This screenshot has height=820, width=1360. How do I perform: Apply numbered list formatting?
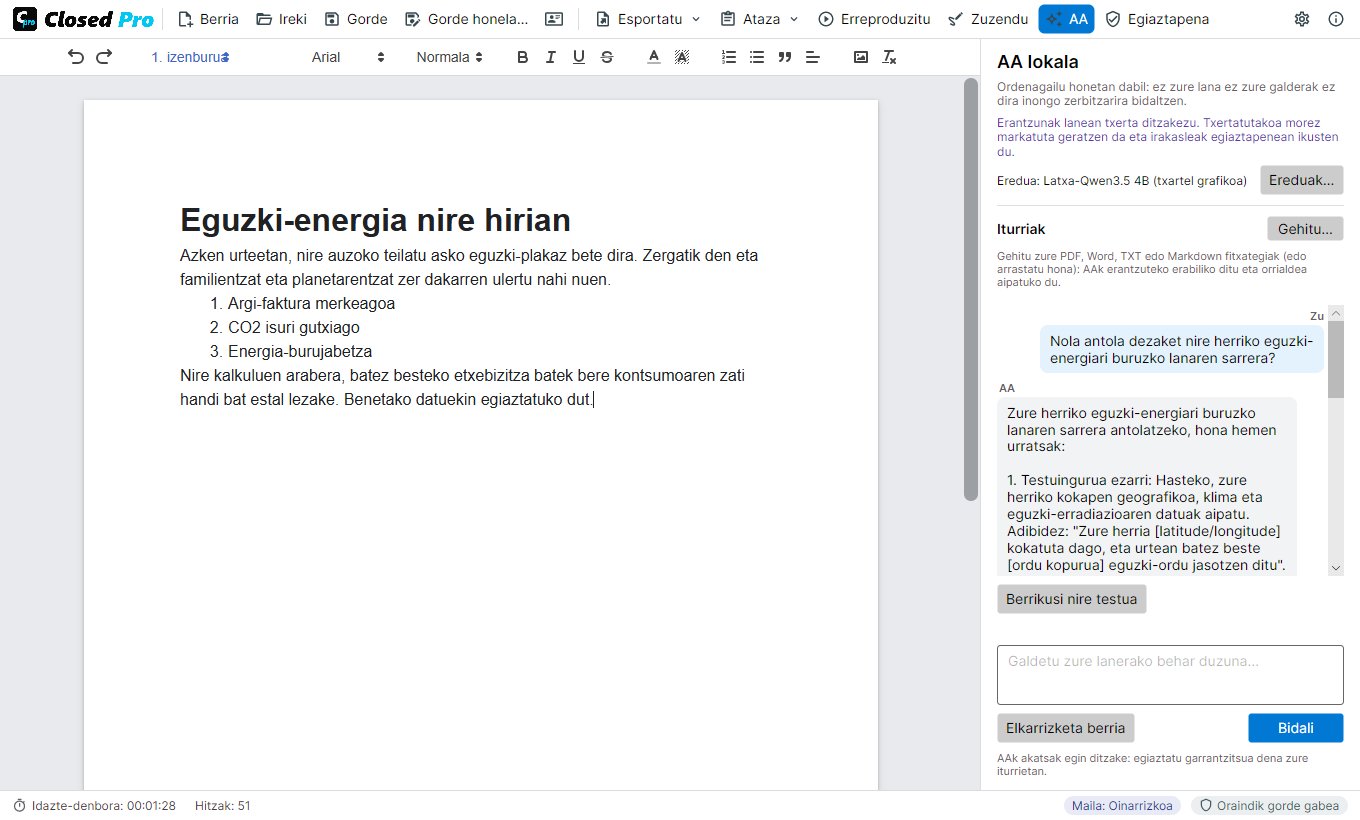(x=729, y=57)
